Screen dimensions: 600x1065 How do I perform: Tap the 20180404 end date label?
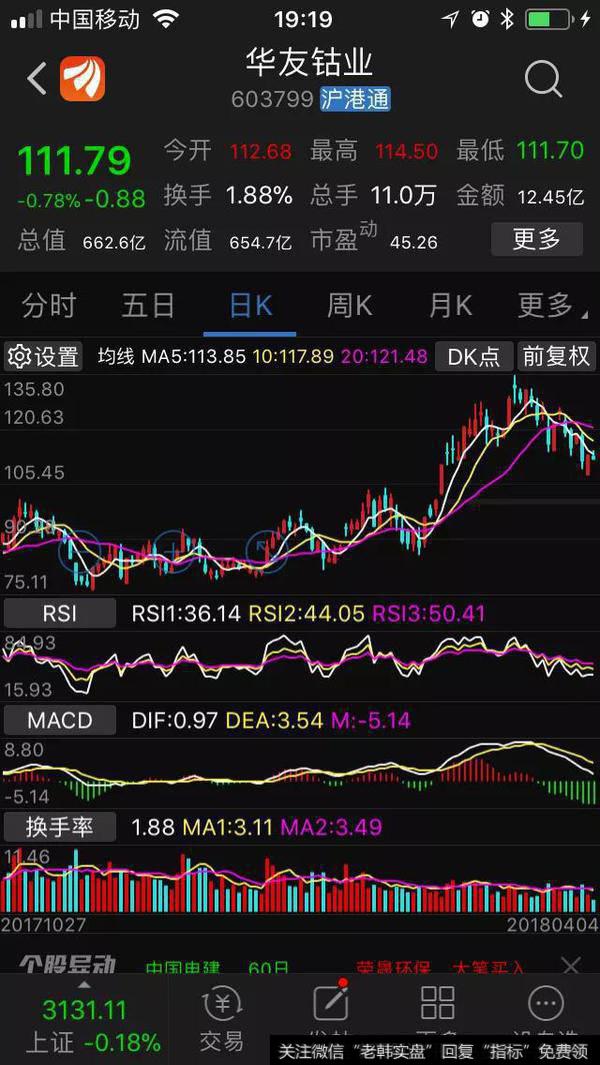click(552, 924)
